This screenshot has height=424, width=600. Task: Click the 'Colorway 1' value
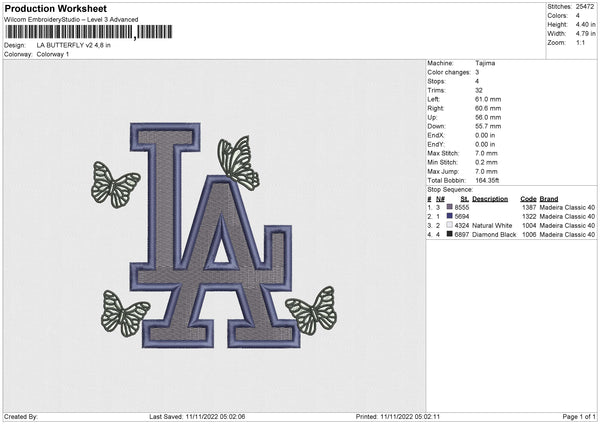point(53,54)
